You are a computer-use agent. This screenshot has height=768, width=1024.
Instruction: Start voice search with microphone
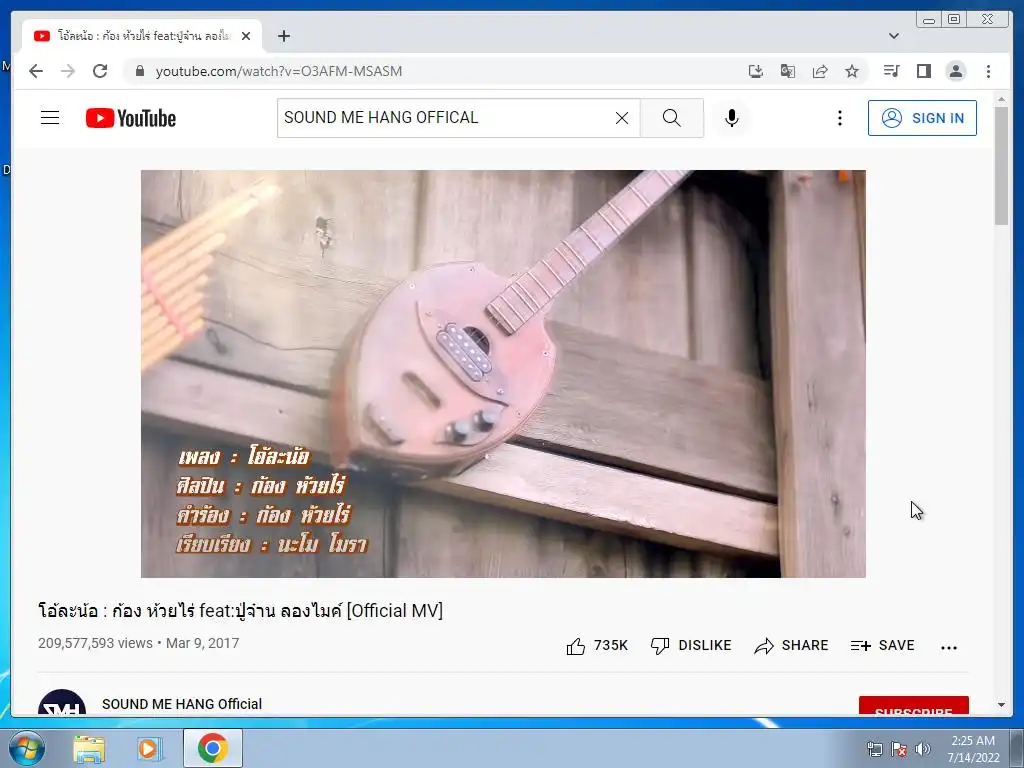(x=731, y=118)
